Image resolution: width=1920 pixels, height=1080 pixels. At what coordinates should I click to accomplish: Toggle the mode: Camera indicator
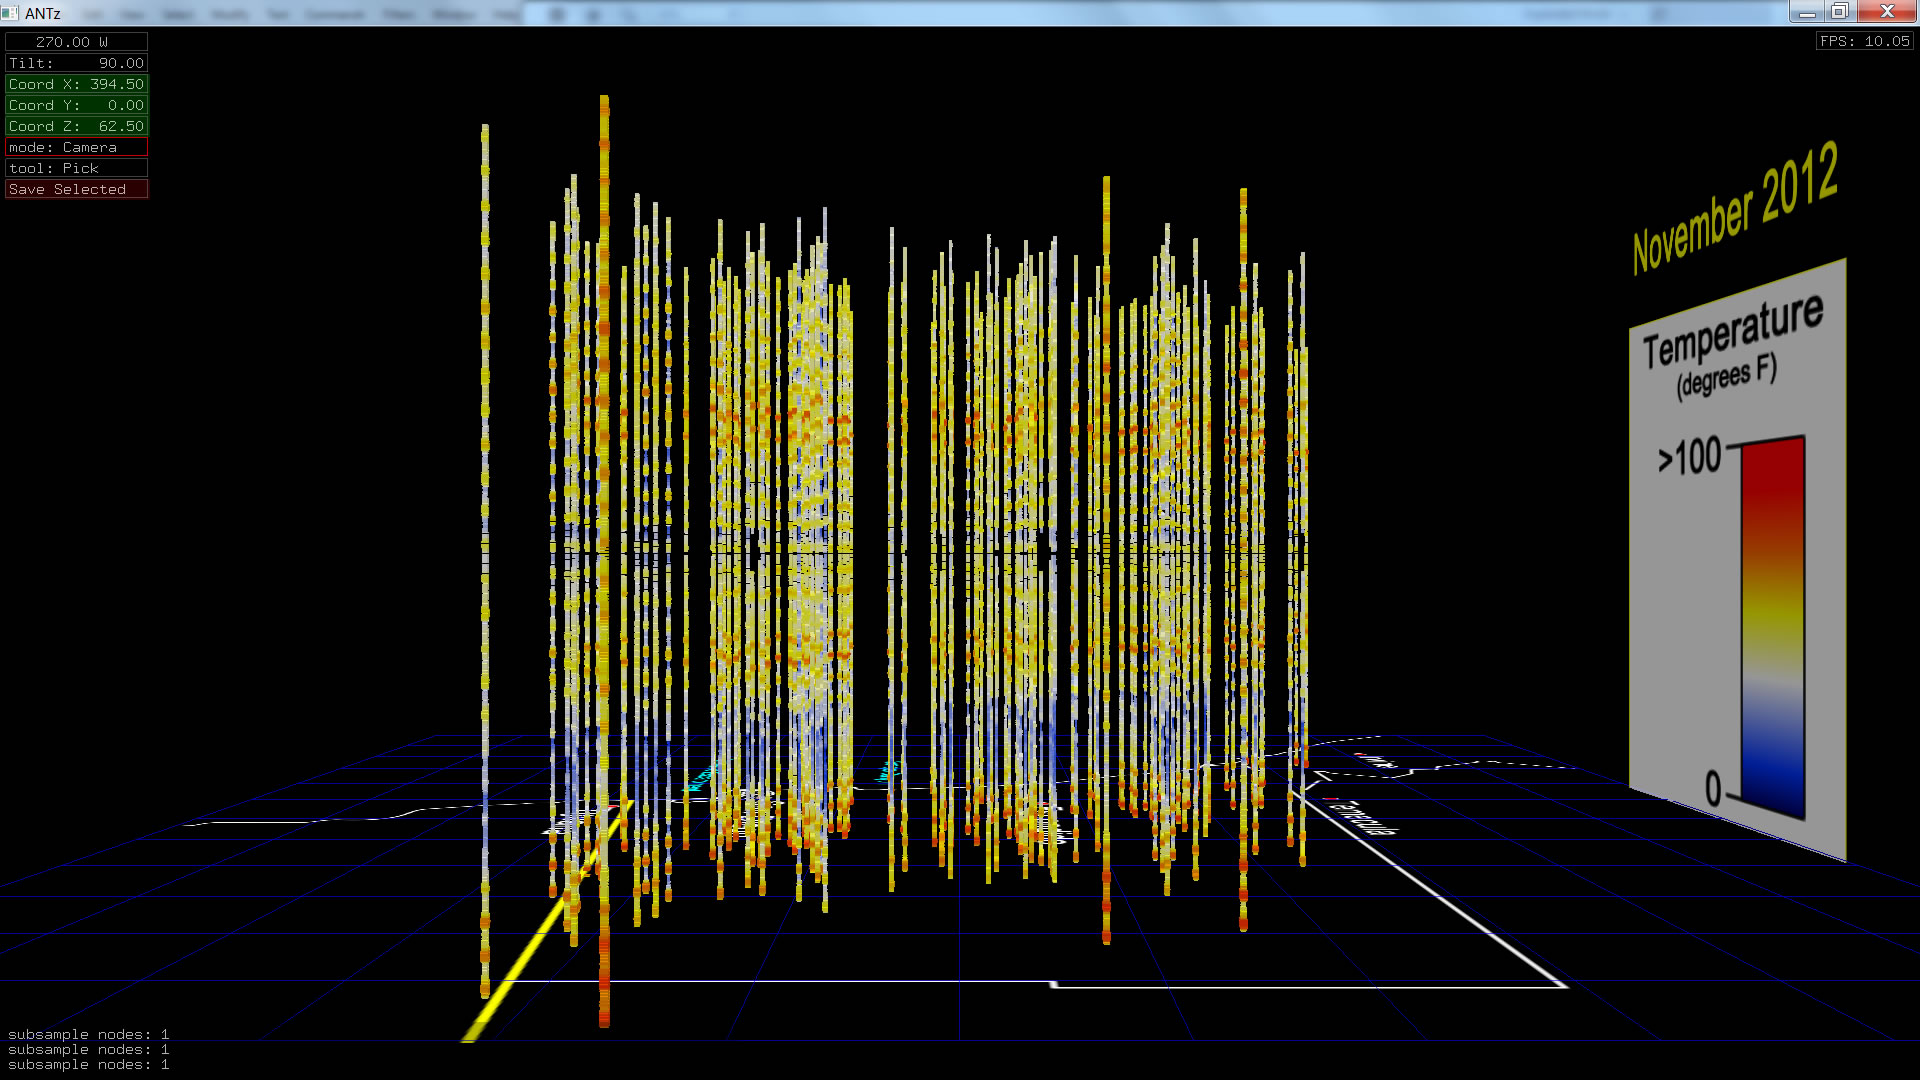click(x=76, y=147)
